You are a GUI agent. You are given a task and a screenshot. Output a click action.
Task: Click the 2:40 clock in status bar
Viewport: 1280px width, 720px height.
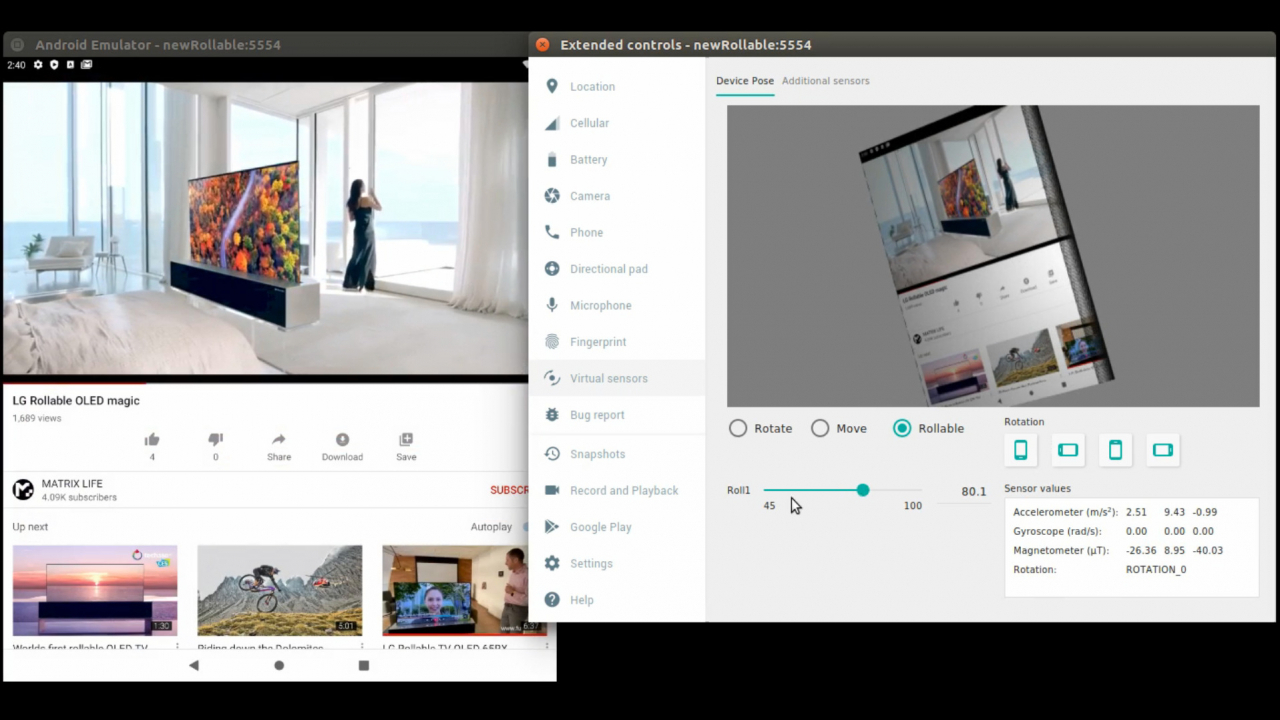(x=16, y=65)
